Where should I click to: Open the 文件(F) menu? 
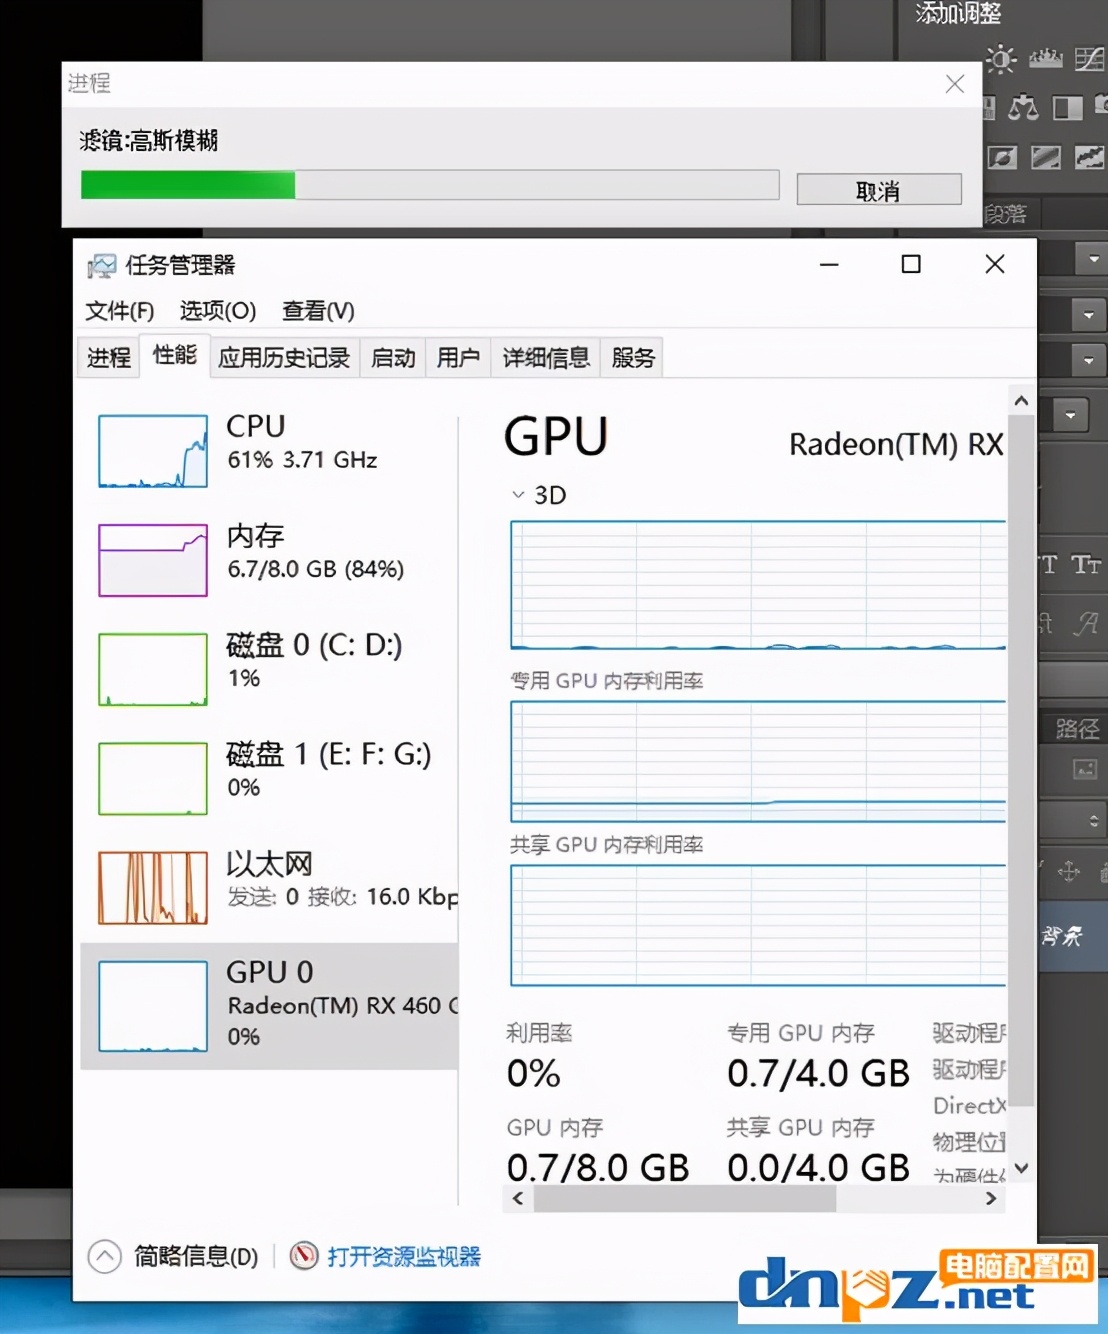(119, 311)
